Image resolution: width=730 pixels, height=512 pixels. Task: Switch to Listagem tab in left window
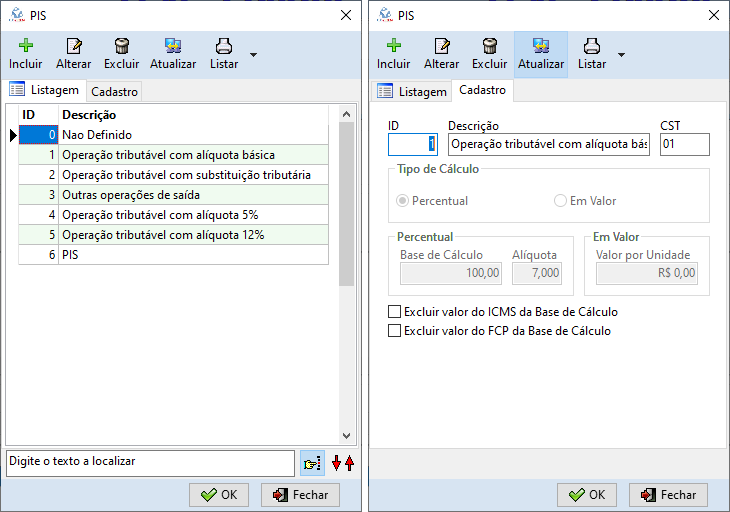[45, 90]
